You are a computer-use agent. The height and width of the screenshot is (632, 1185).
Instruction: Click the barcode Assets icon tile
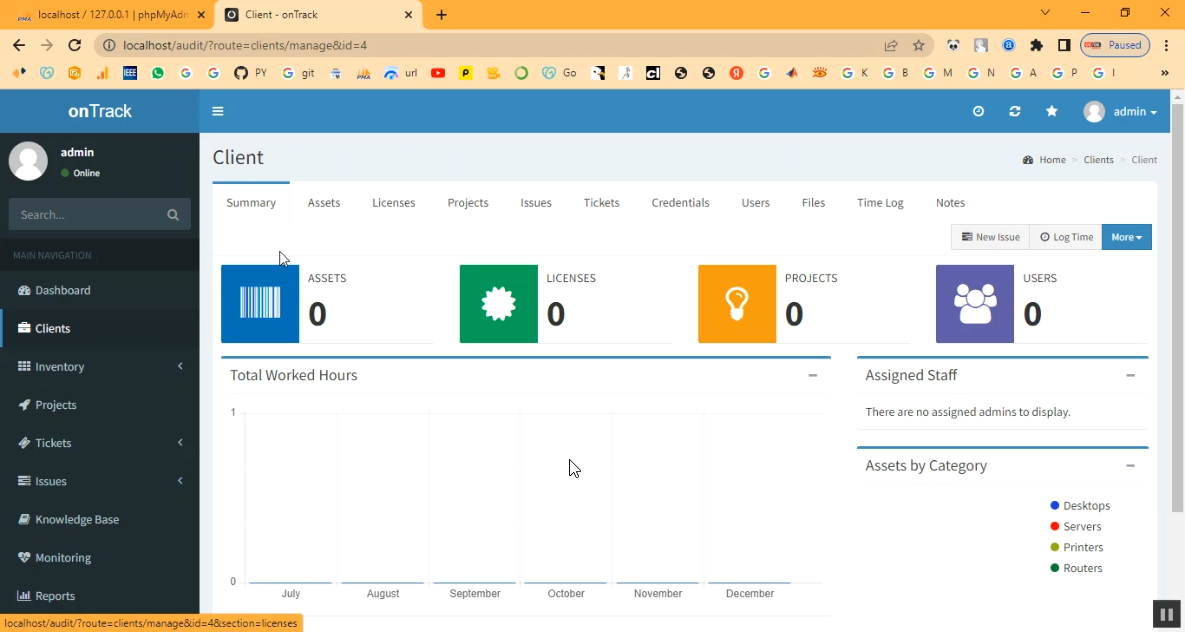coord(260,304)
